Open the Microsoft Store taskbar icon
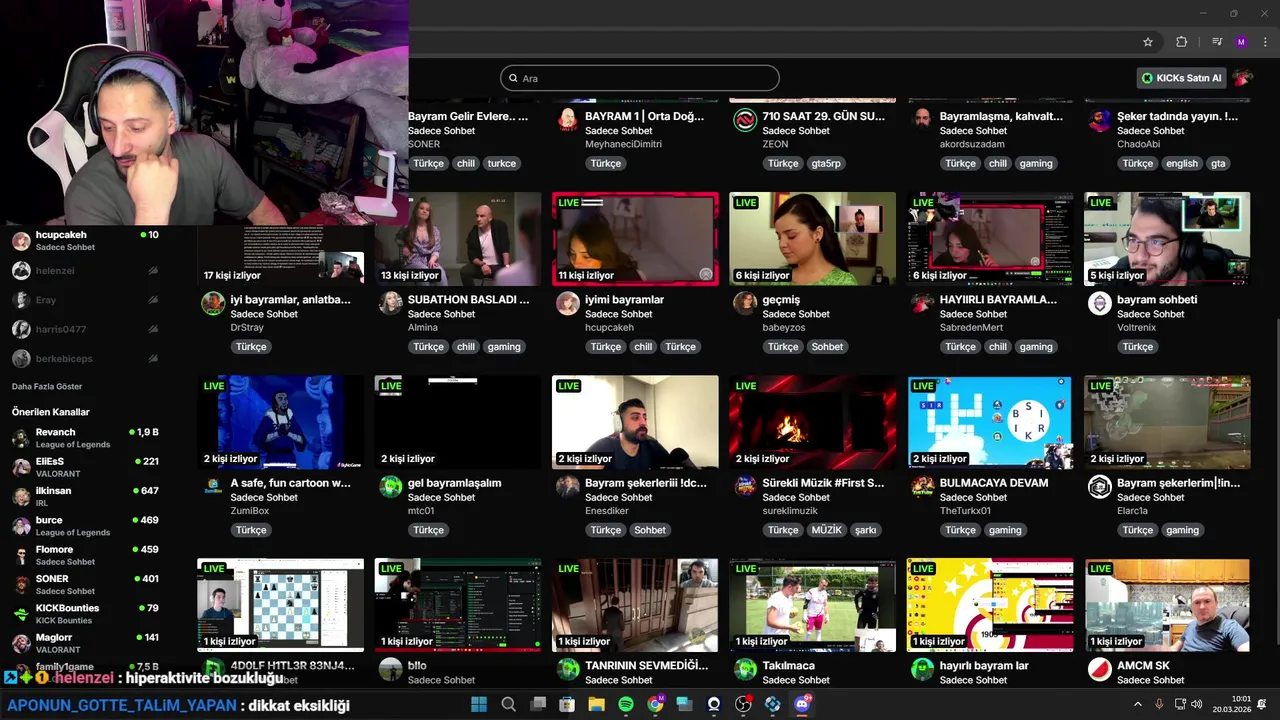Viewport: 1280px width, 720px height. click(567, 704)
